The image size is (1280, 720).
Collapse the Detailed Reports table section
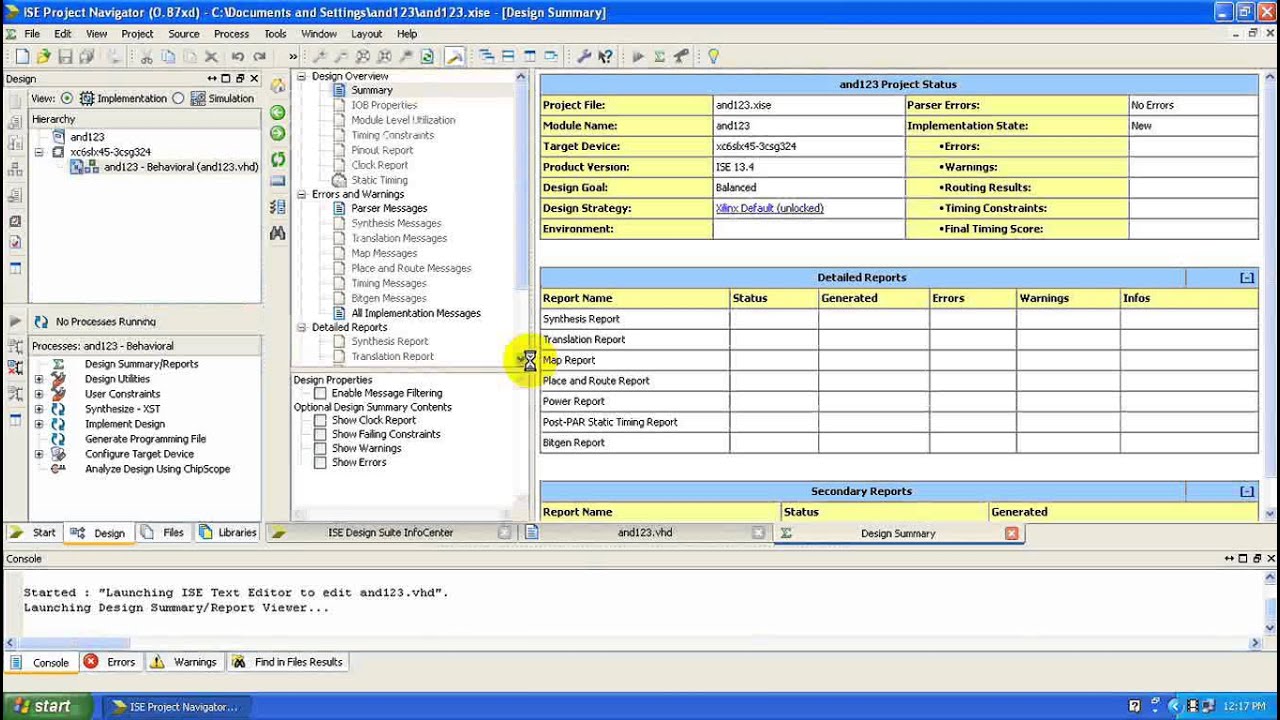(x=1246, y=278)
